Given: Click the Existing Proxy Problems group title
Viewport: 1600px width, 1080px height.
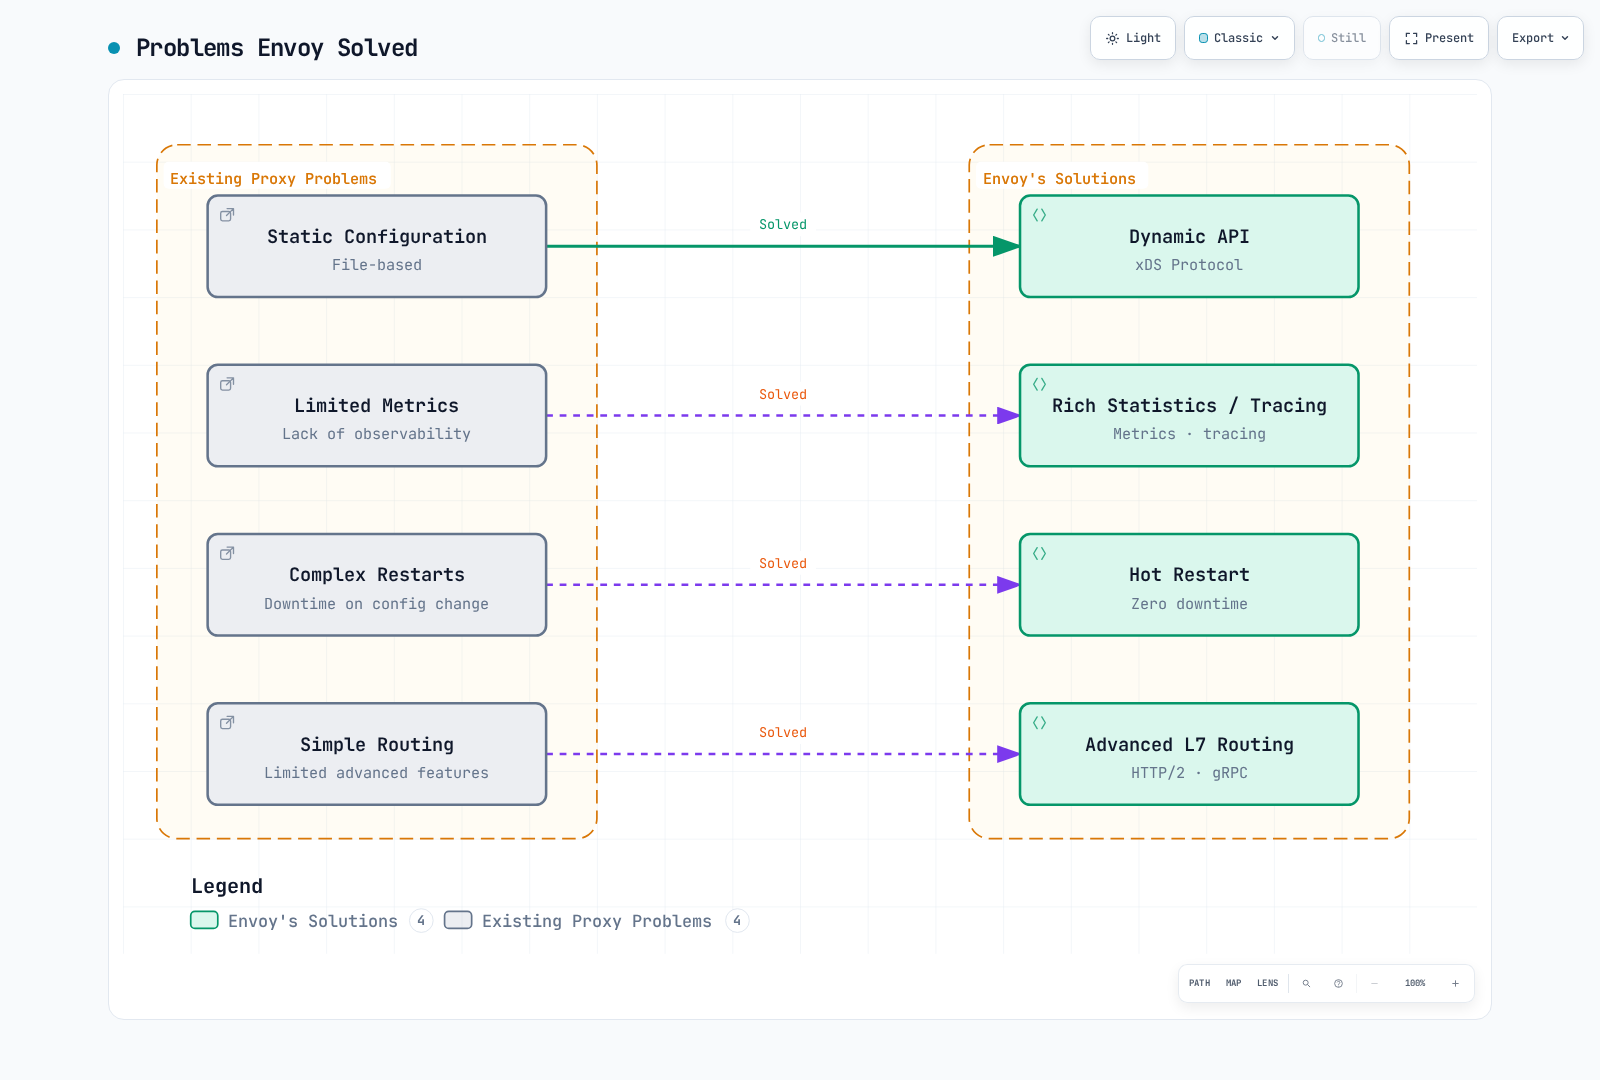Looking at the screenshot, I should 273,179.
